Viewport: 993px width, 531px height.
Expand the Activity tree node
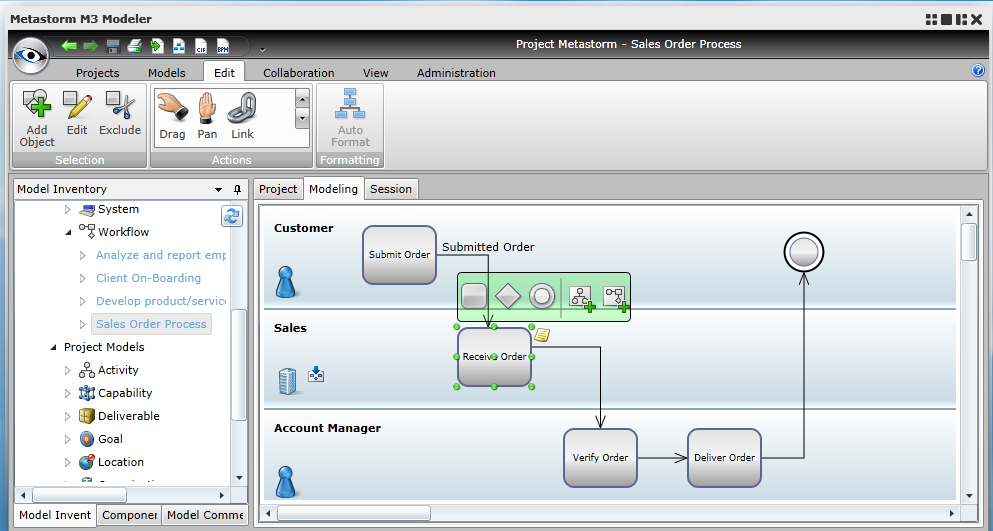(68, 370)
